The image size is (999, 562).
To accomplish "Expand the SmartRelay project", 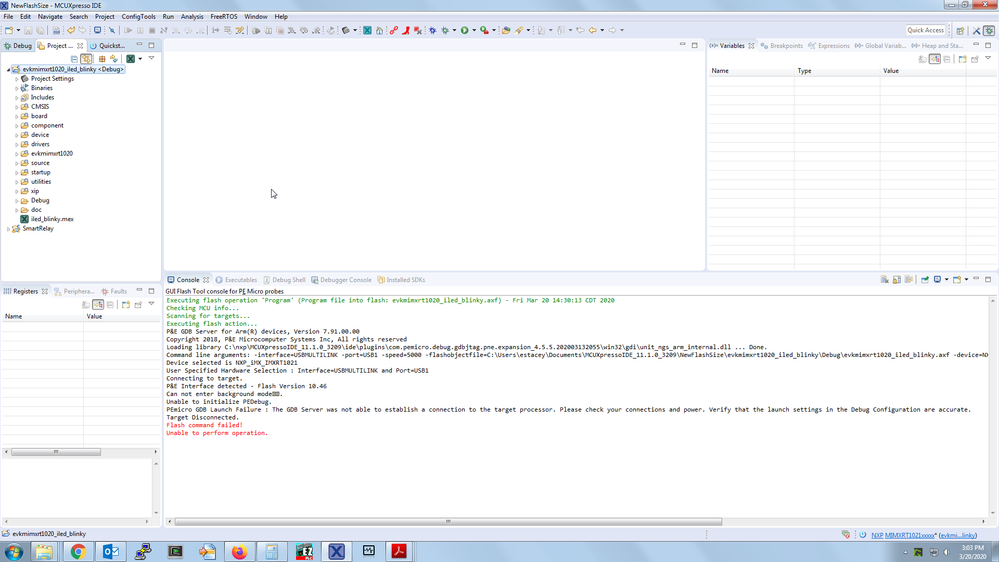I will tap(8, 229).
